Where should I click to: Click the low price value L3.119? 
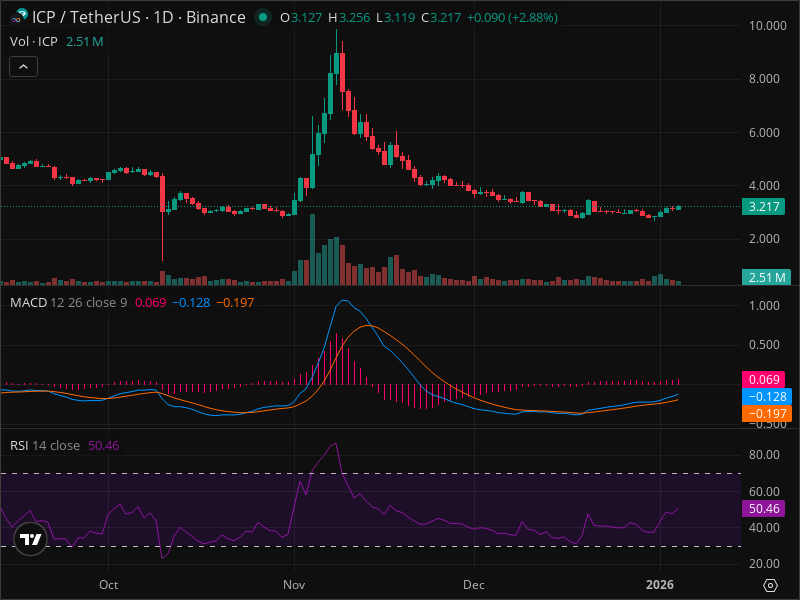click(395, 18)
